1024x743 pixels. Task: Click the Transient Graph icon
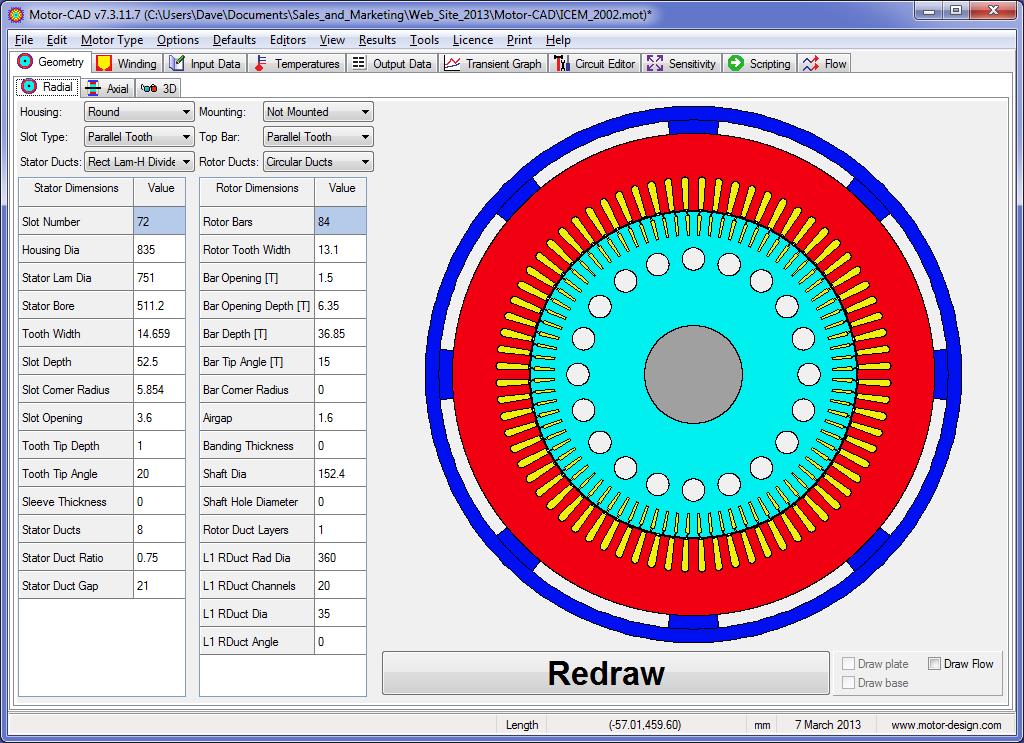pos(452,63)
